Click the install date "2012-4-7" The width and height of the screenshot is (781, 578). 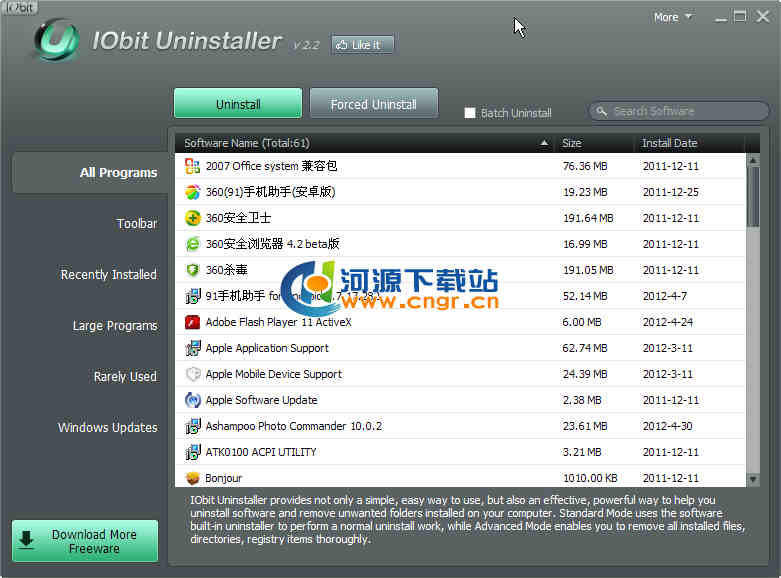(x=664, y=296)
